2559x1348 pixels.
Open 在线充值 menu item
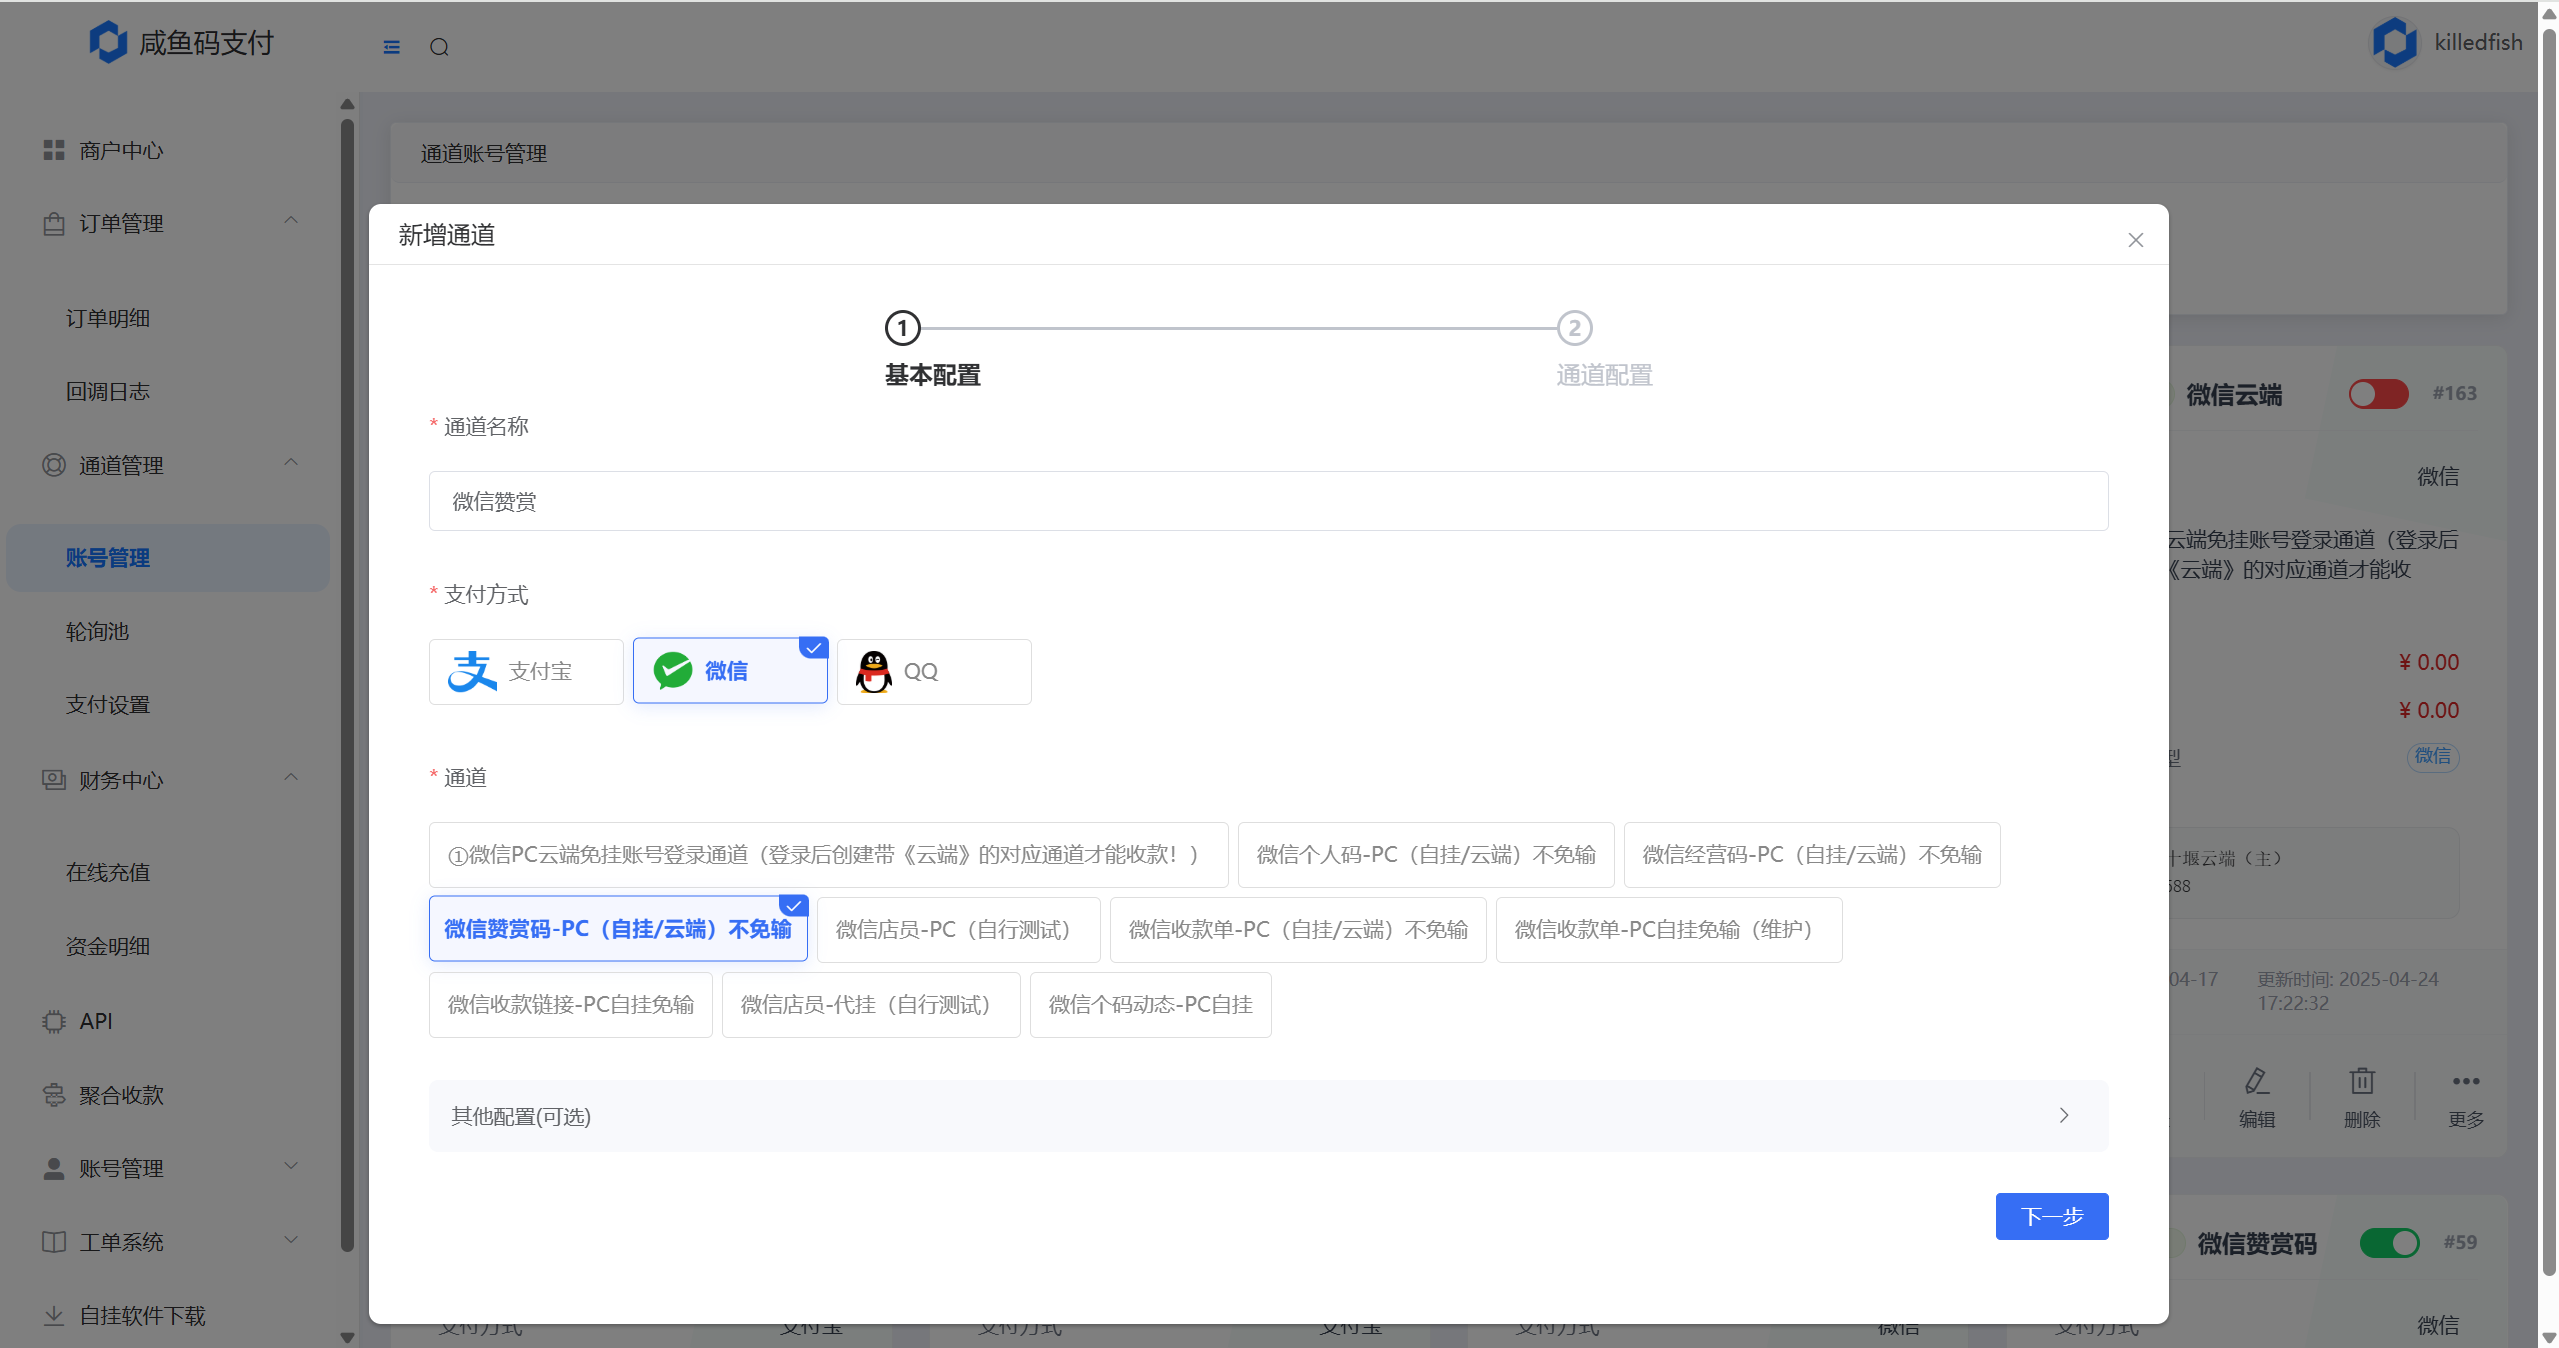[x=108, y=873]
